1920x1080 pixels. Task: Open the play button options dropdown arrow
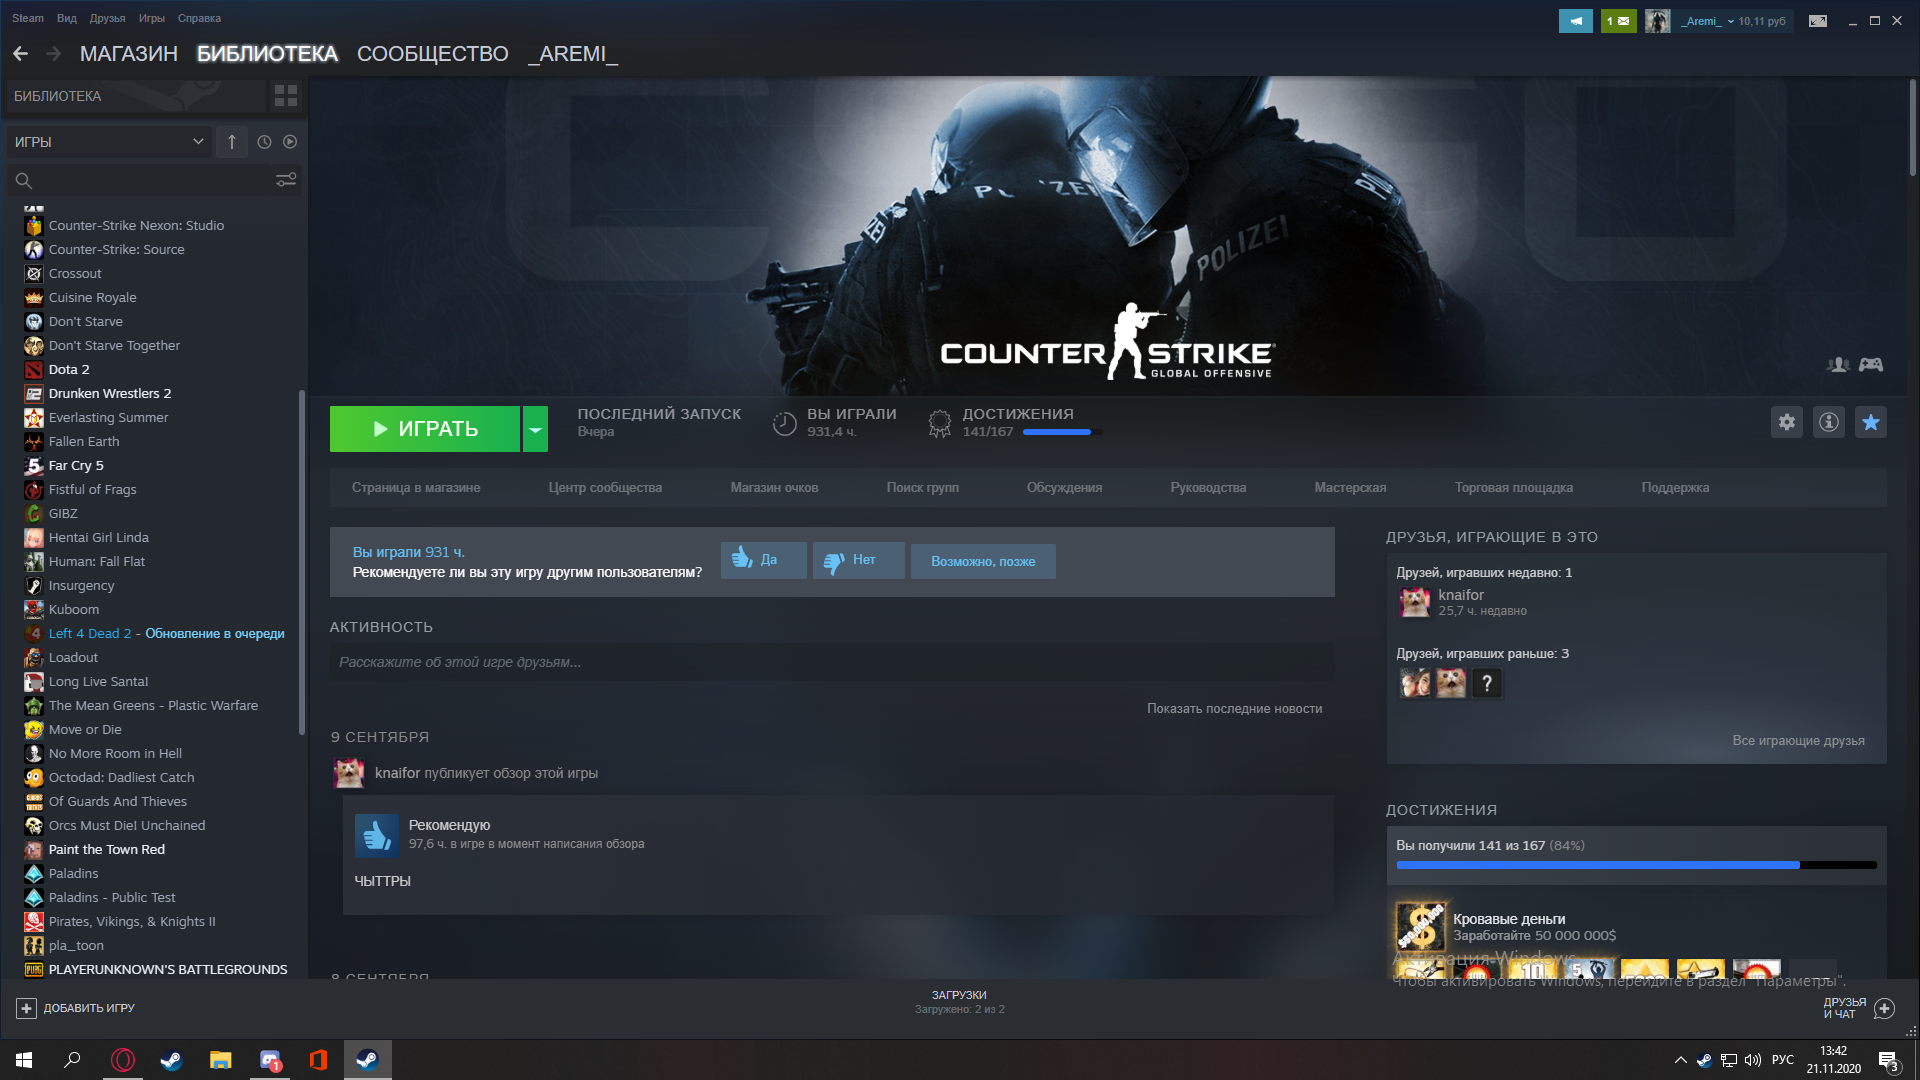[x=536, y=429]
